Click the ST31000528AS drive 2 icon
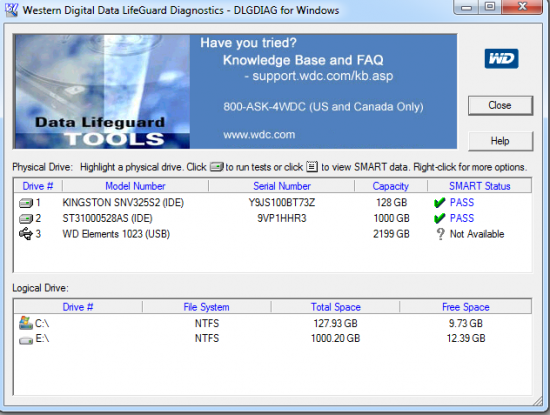Viewport: 550px width, 415px height. click(26, 219)
